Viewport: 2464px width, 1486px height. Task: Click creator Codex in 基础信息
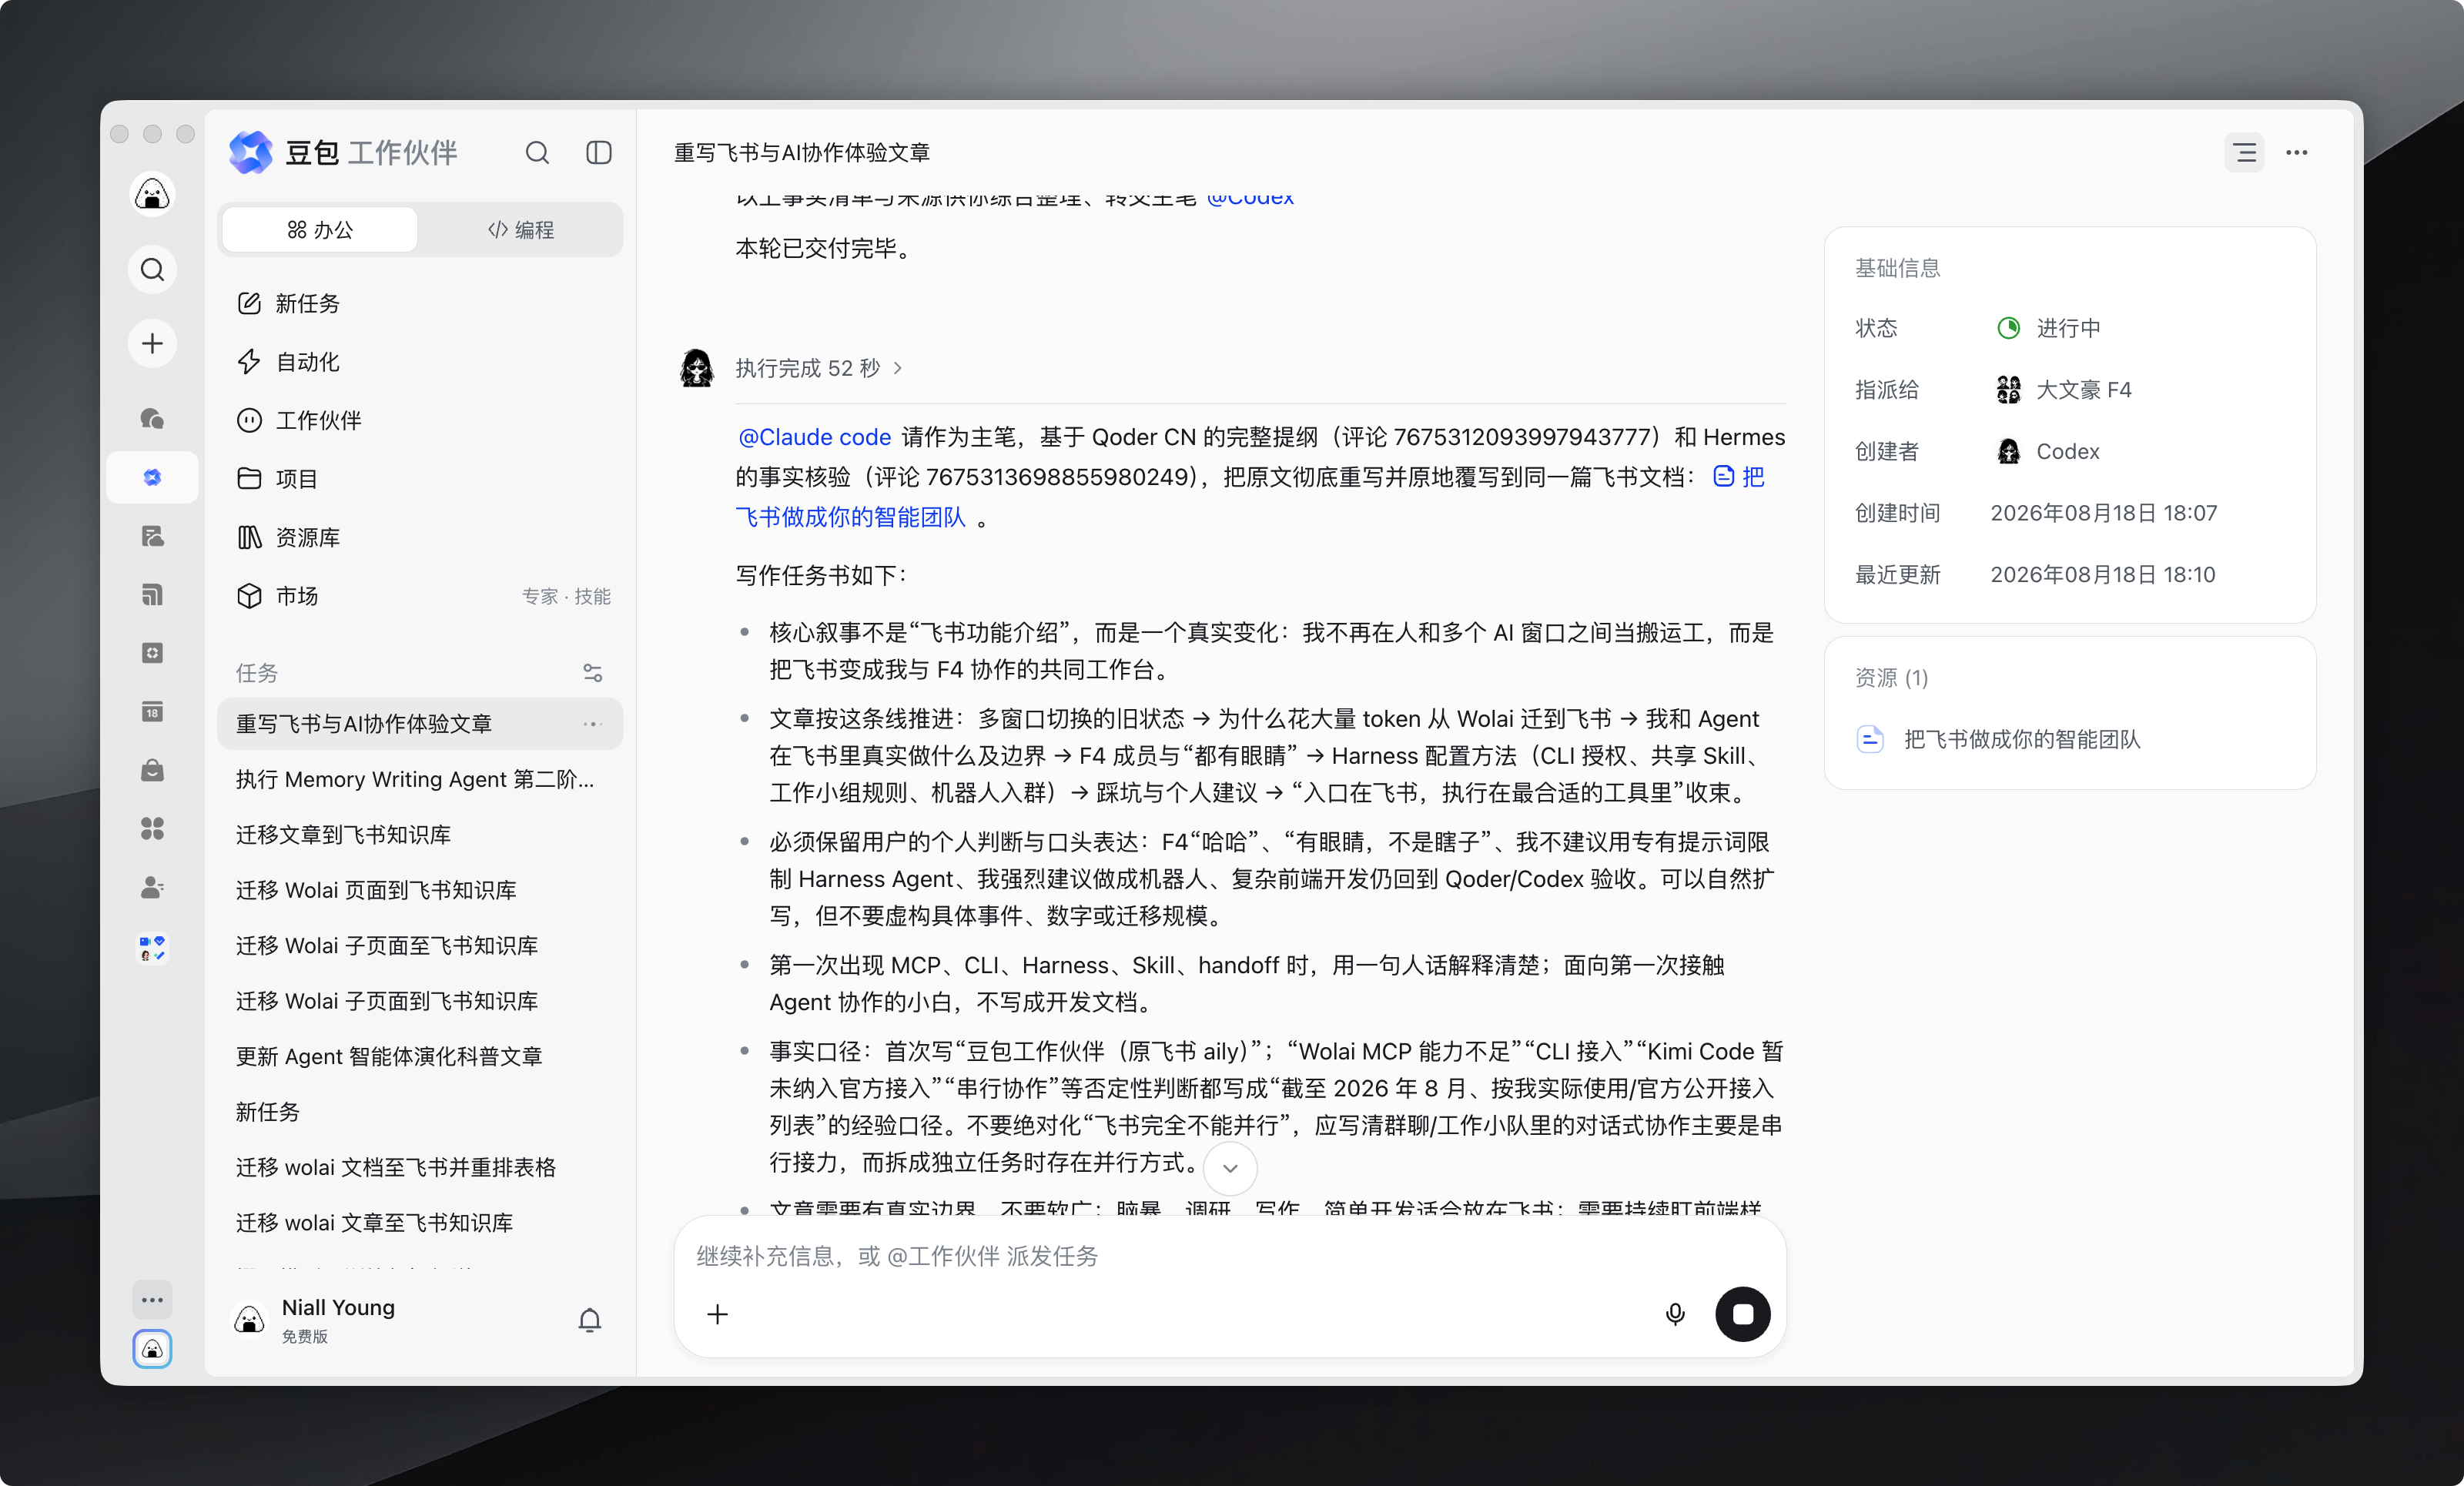[x=2047, y=451]
